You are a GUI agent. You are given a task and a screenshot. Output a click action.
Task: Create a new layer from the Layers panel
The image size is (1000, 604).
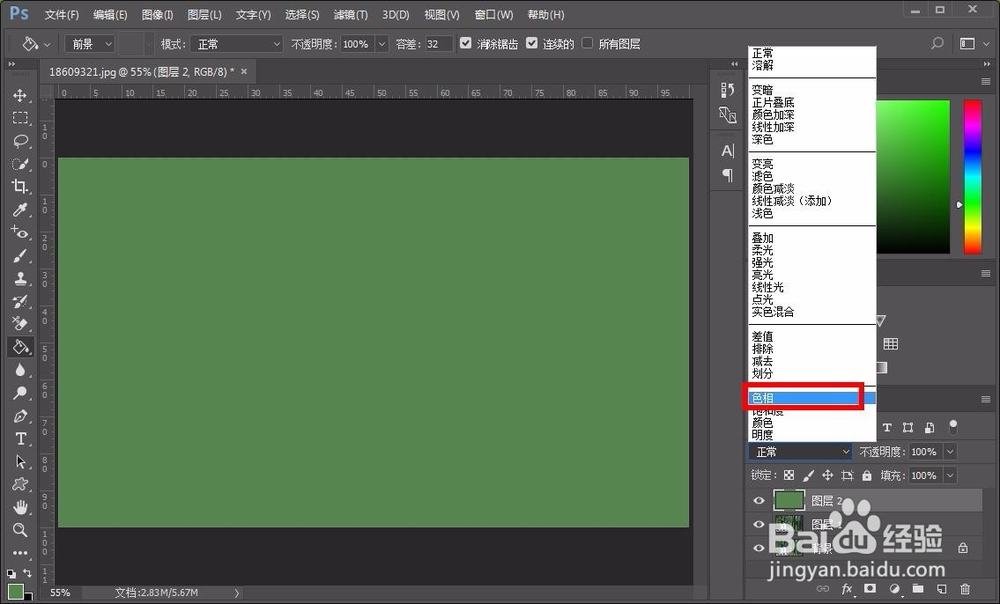click(942, 589)
